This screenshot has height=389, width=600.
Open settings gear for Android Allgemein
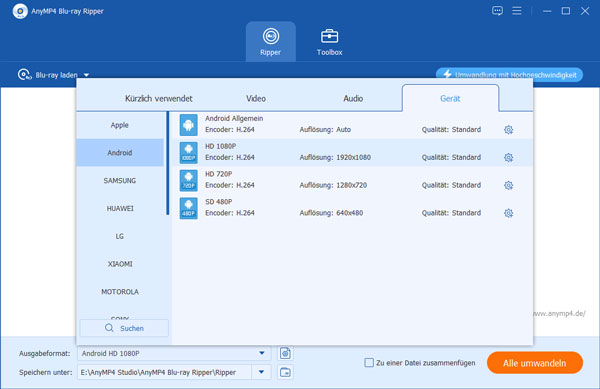(508, 130)
